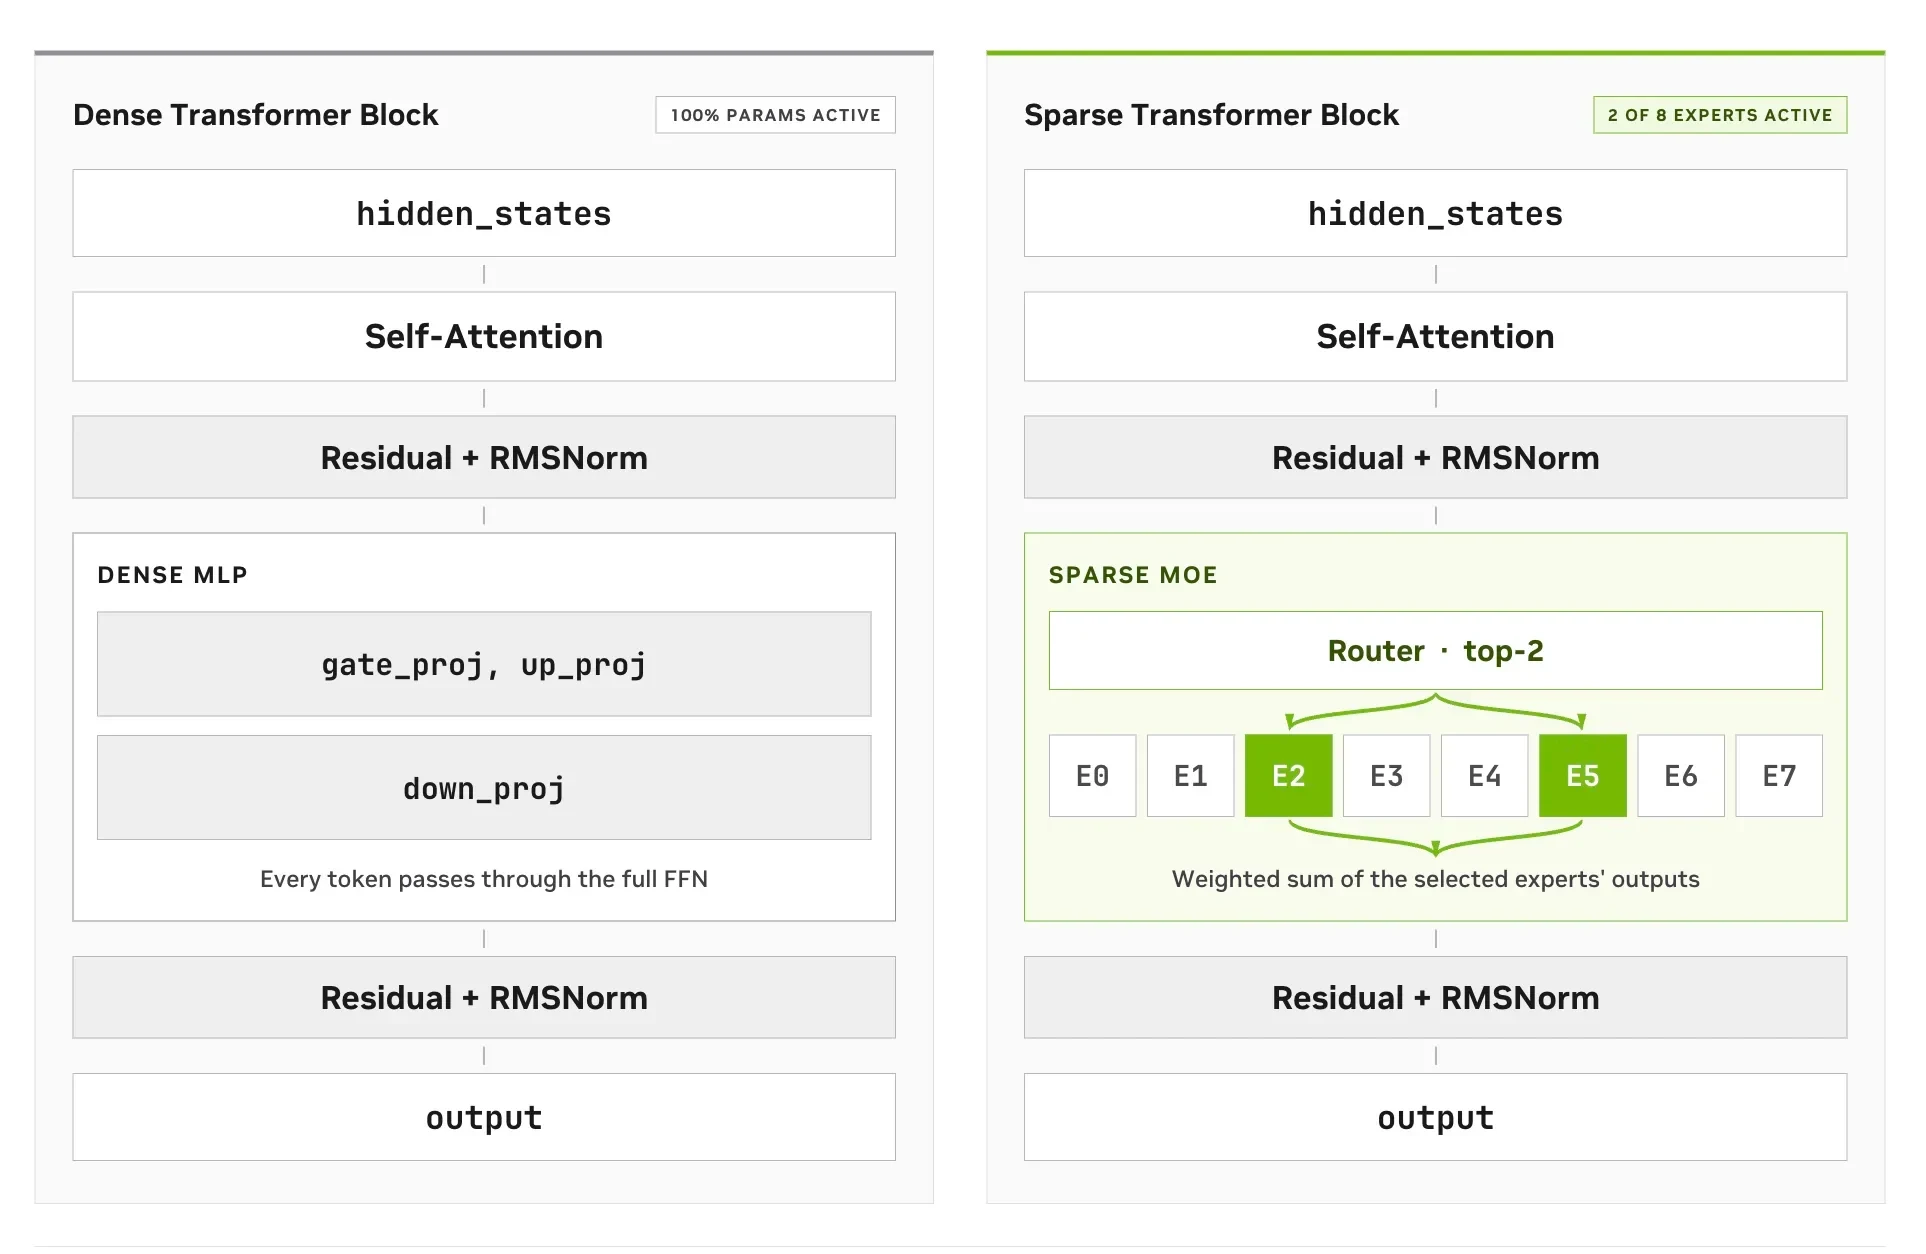Image resolution: width=1926 pixels, height=1254 pixels.
Task: Click the Router top-2 box
Action: (x=1436, y=651)
